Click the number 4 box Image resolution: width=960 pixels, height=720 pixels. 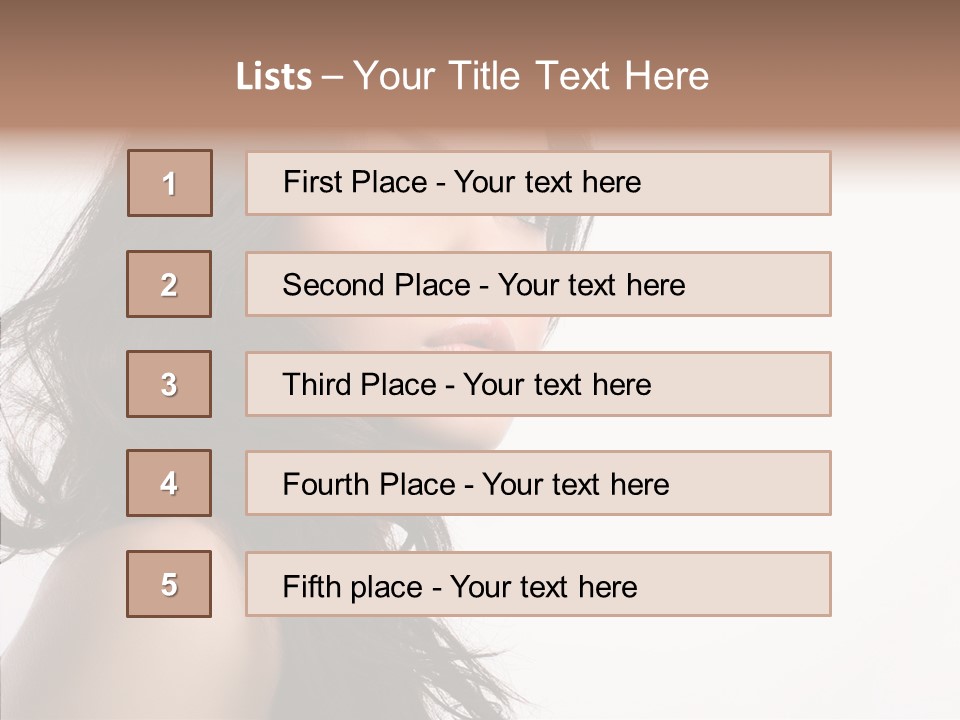[x=169, y=483]
